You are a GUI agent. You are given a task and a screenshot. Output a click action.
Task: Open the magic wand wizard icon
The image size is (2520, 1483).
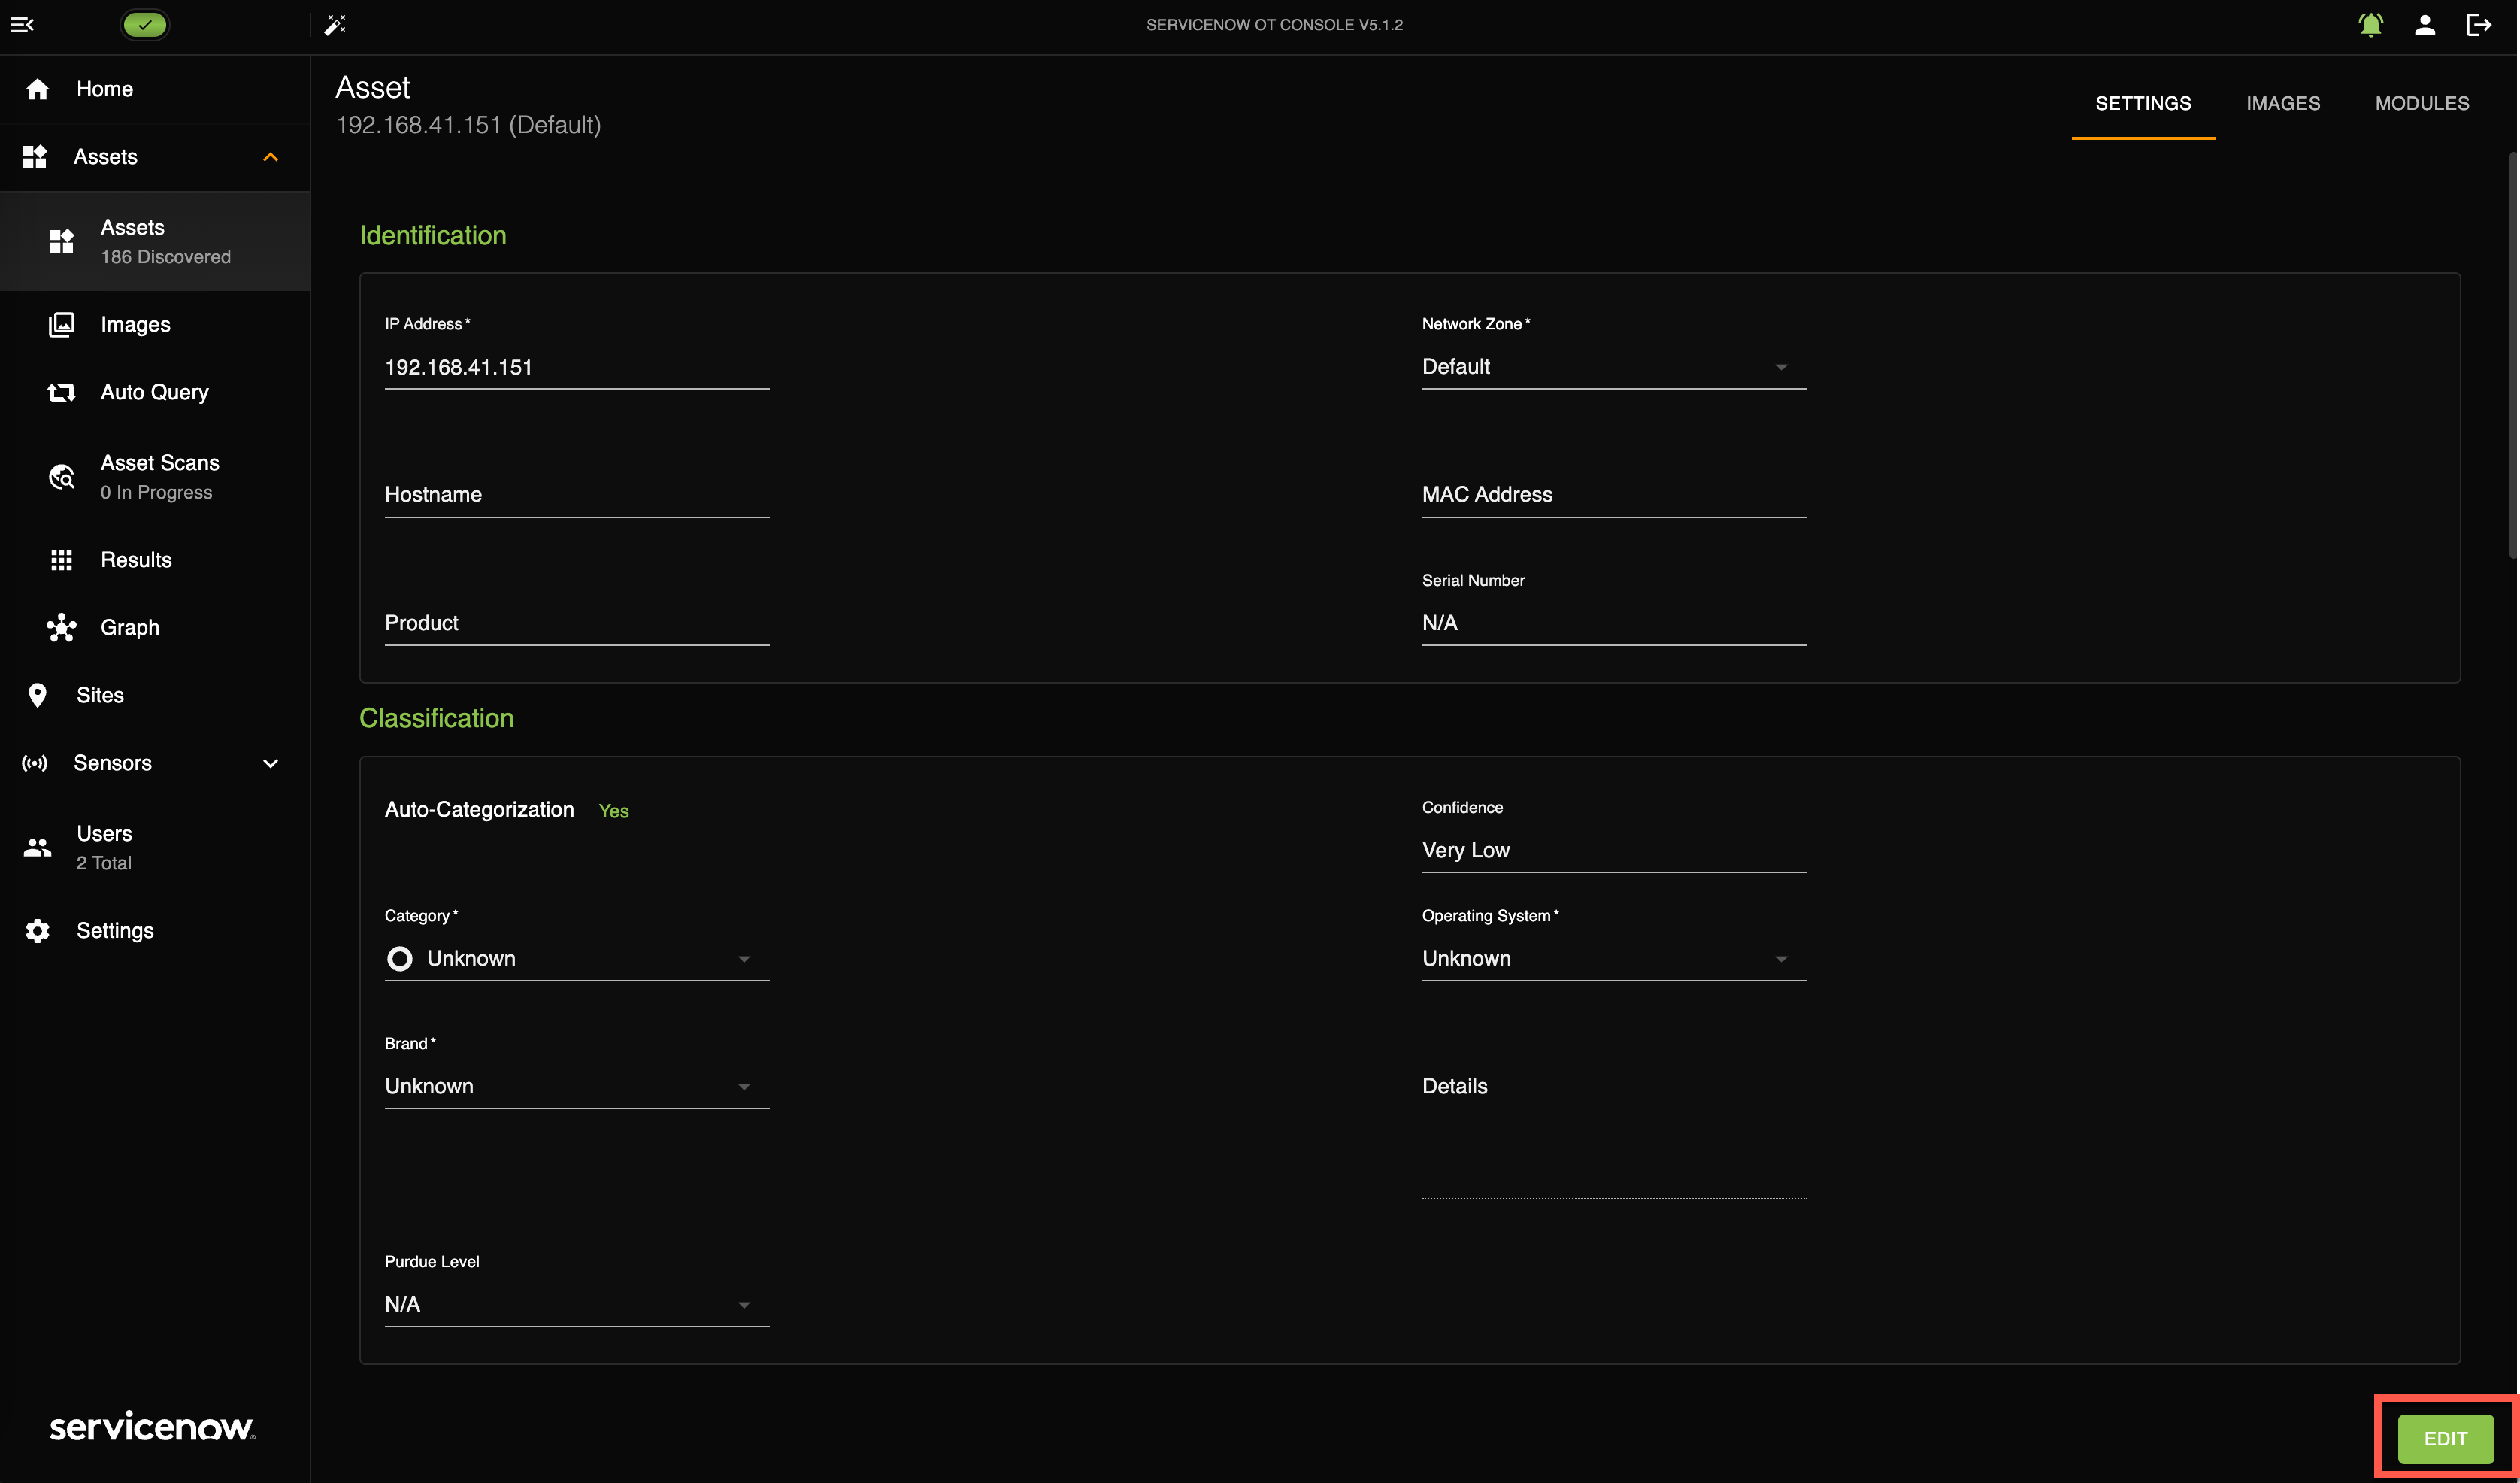tap(335, 25)
